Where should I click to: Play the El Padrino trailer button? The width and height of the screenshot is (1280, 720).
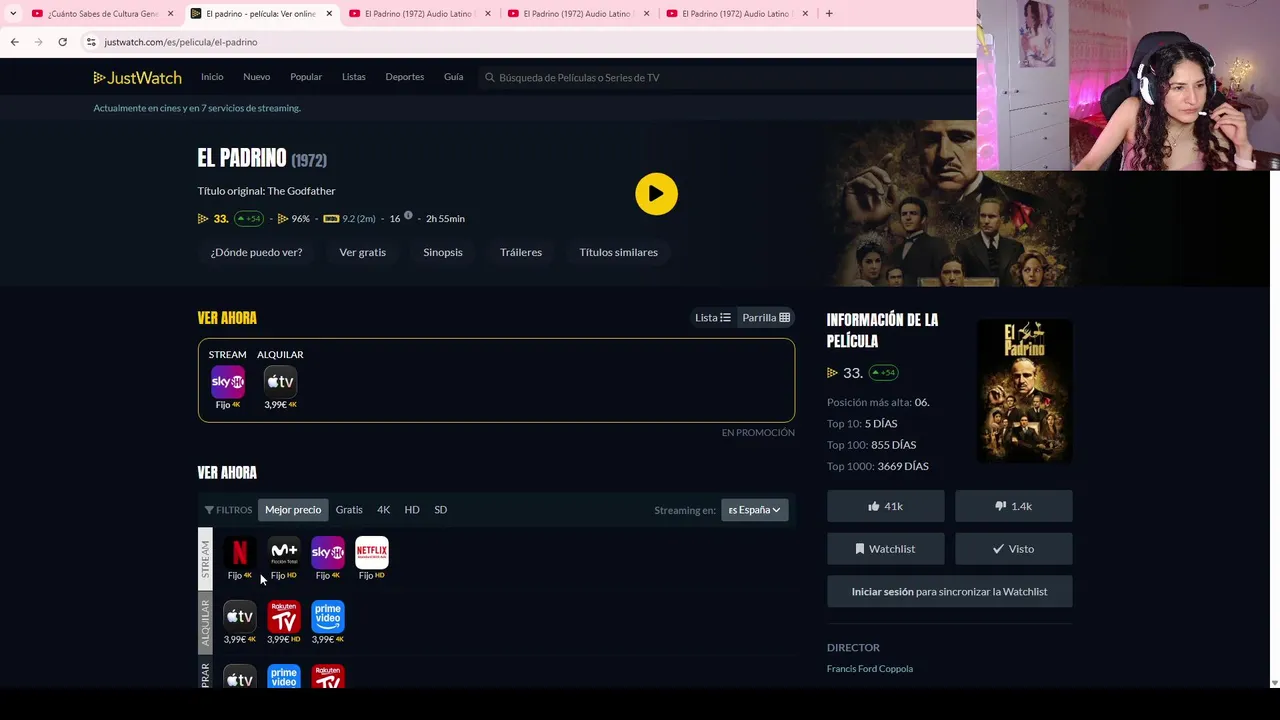(x=656, y=194)
